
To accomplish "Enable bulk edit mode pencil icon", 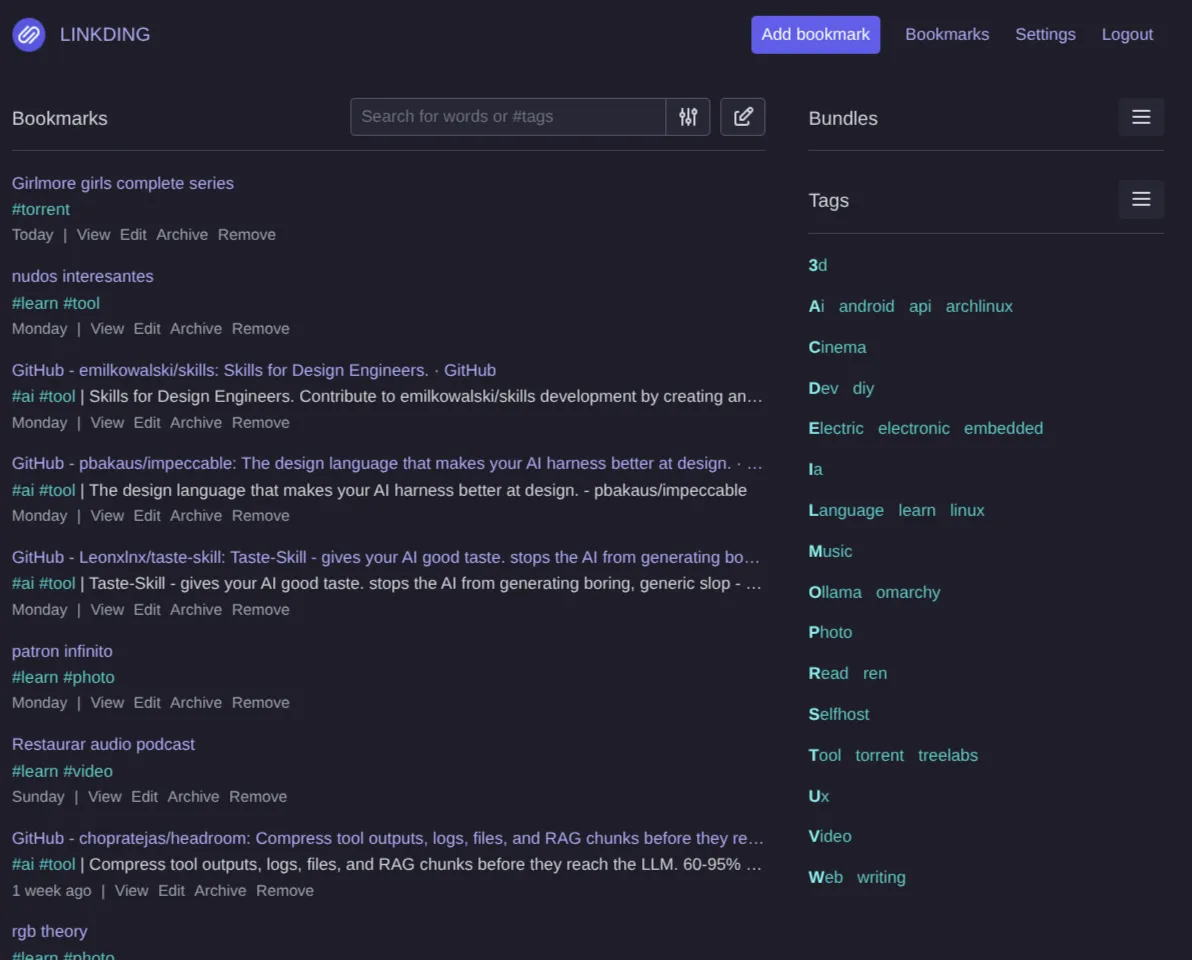I will tap(743, 117).
